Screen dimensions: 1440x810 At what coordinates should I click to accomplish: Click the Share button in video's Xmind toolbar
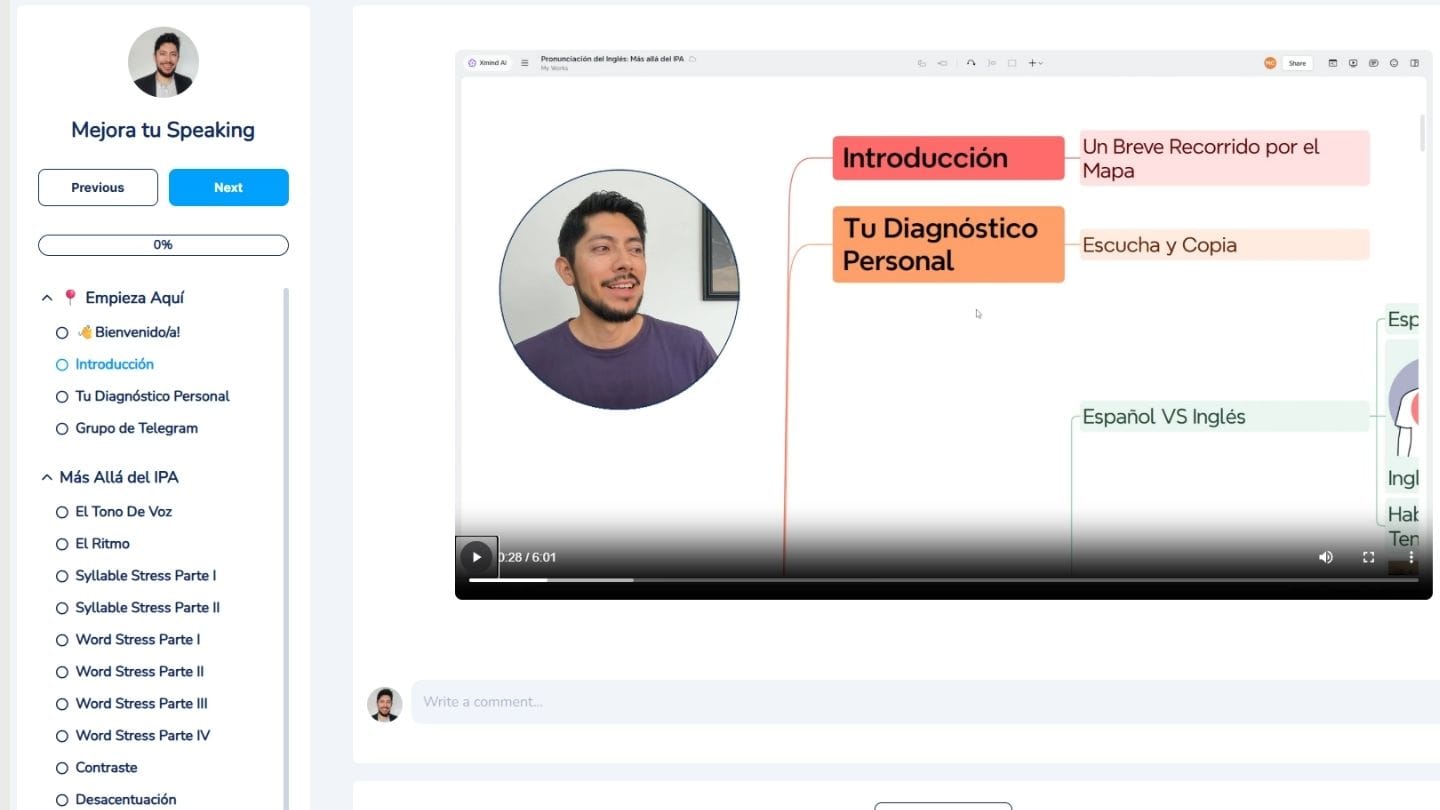point(1297,63)
